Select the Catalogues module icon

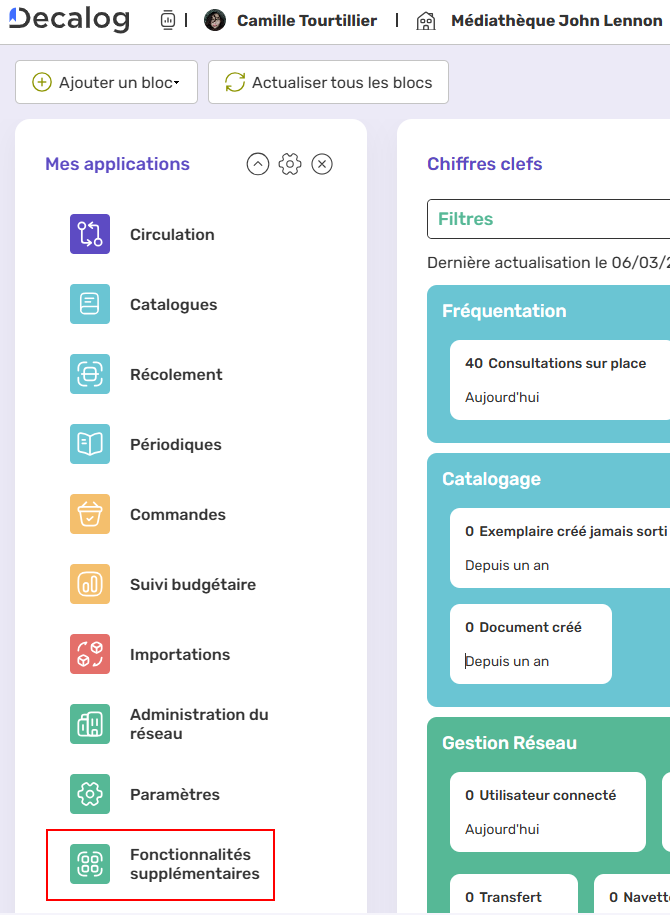[88, 304]
